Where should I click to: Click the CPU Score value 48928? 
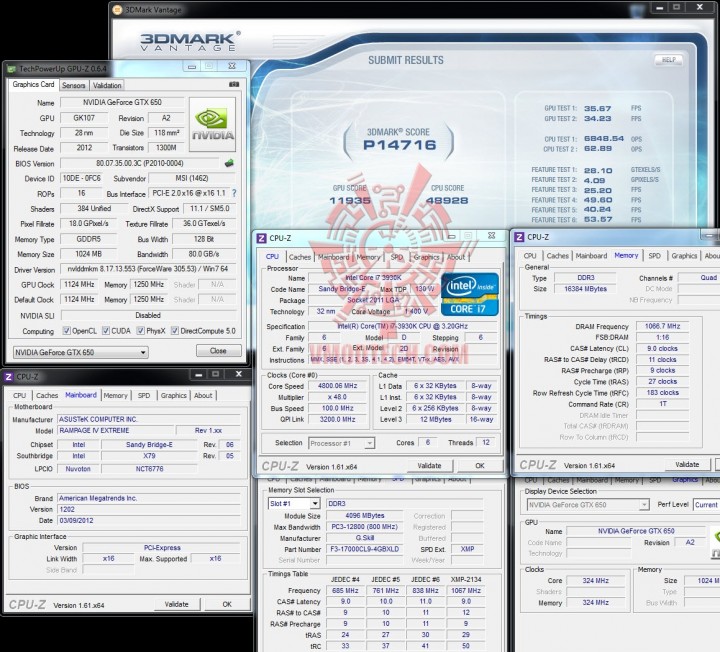[447, 201]
